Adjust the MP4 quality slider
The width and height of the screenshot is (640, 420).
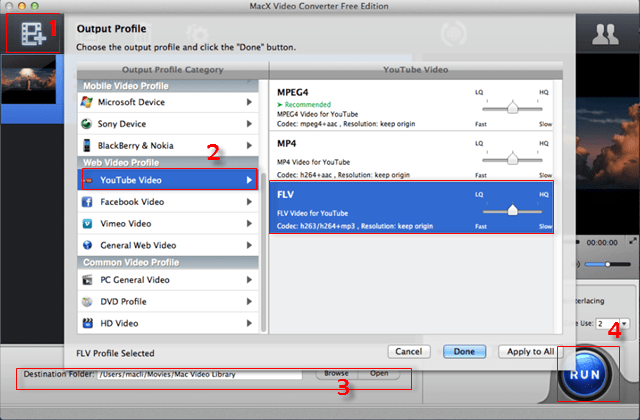(x=512, y=159)
